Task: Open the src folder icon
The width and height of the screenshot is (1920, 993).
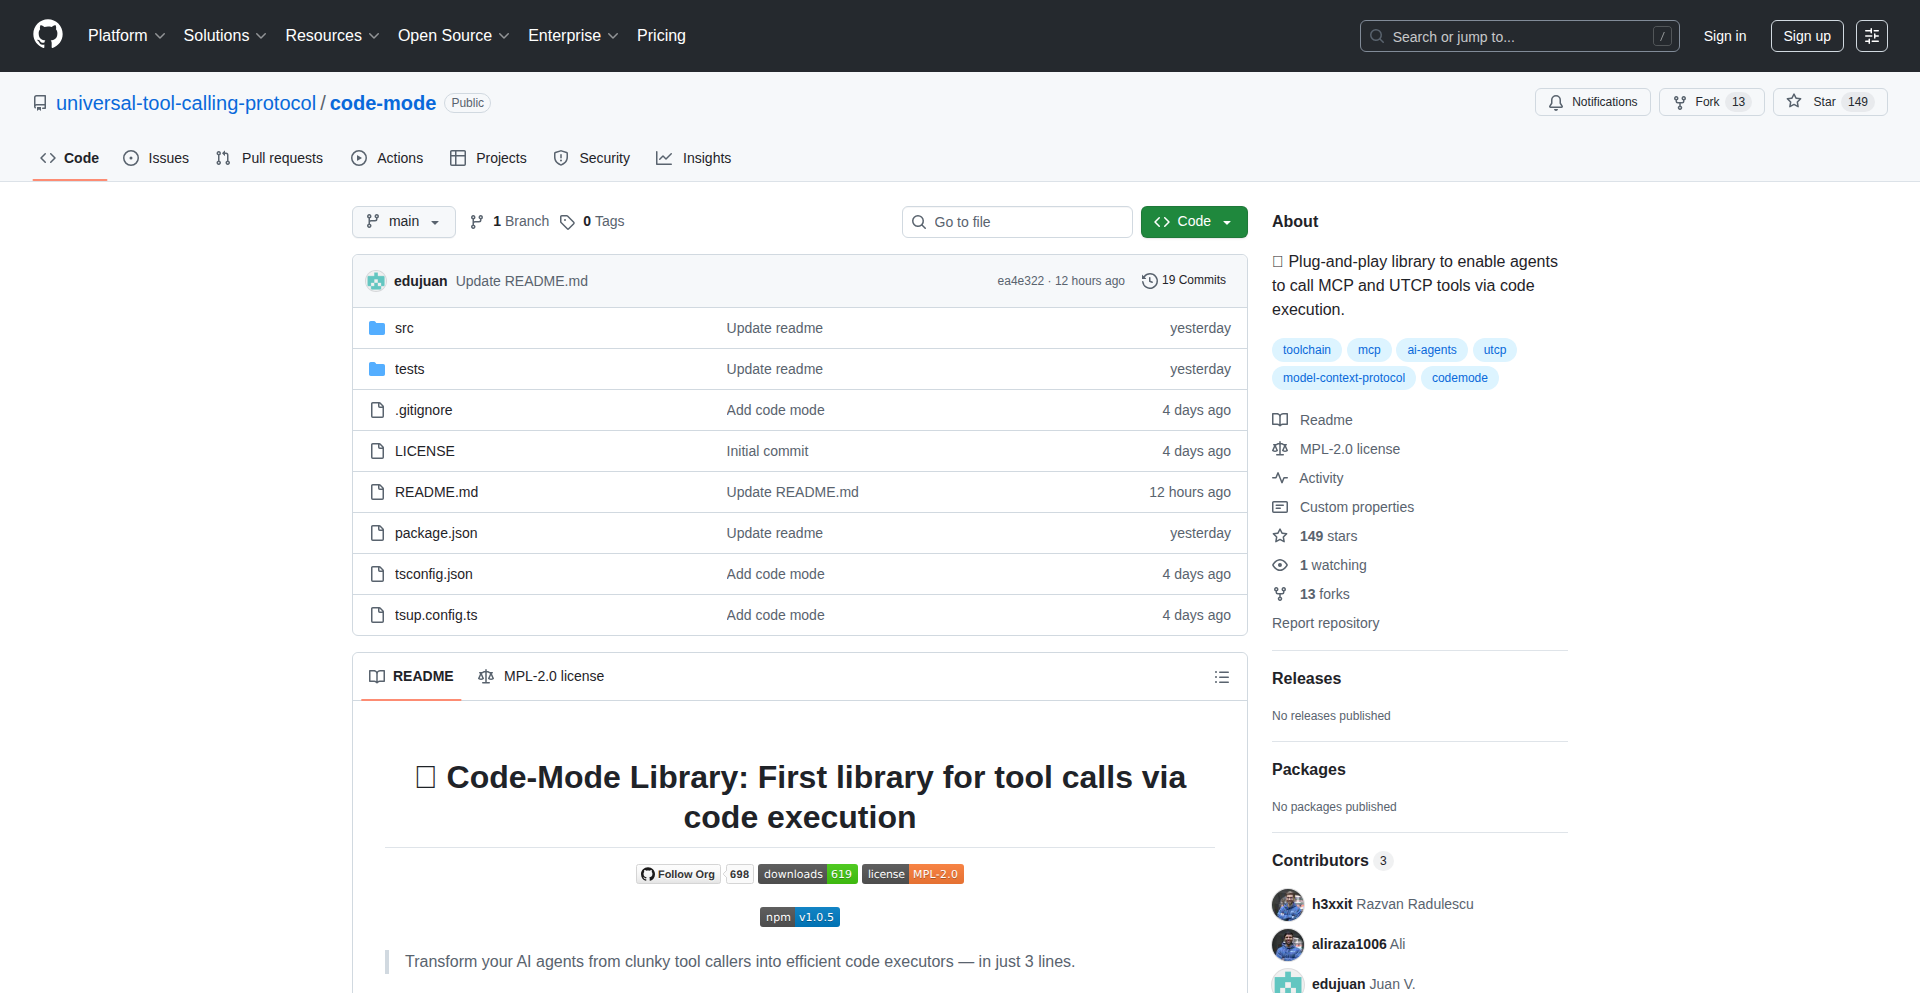Action: click(x=378, y=328)
